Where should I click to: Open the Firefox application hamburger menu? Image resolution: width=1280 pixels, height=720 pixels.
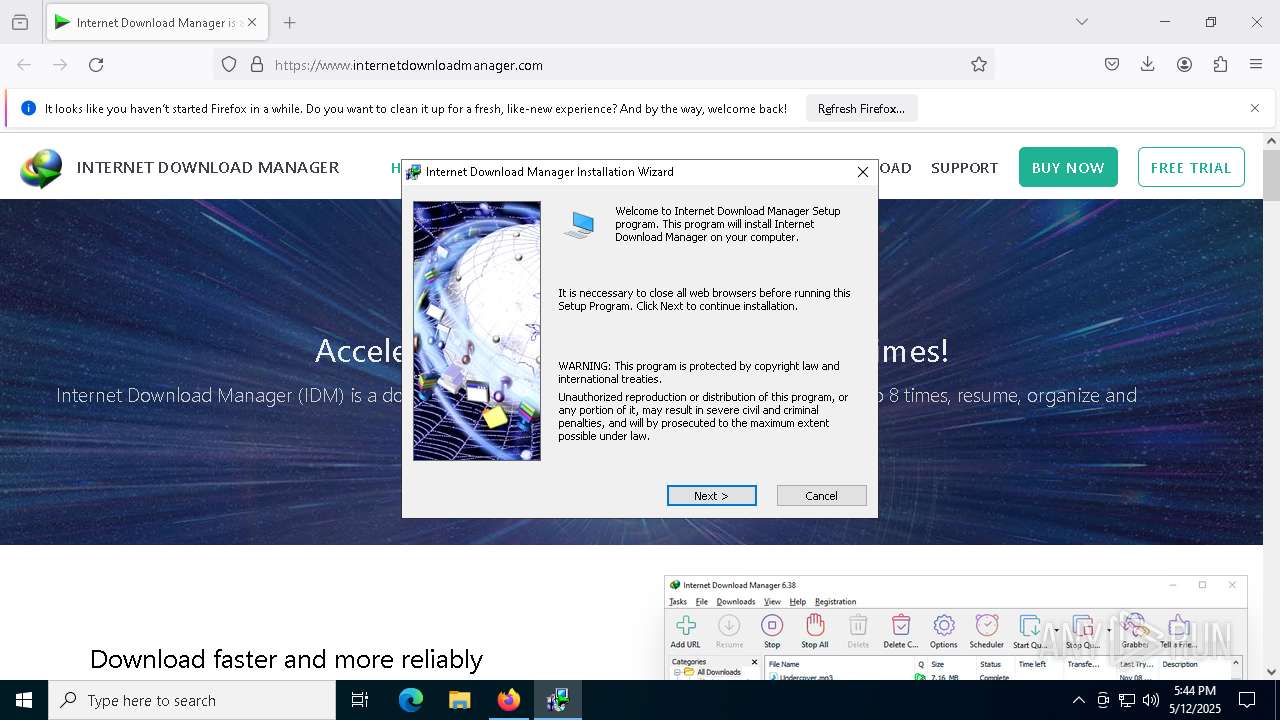pyautogui.click(x=1256, y=64)
